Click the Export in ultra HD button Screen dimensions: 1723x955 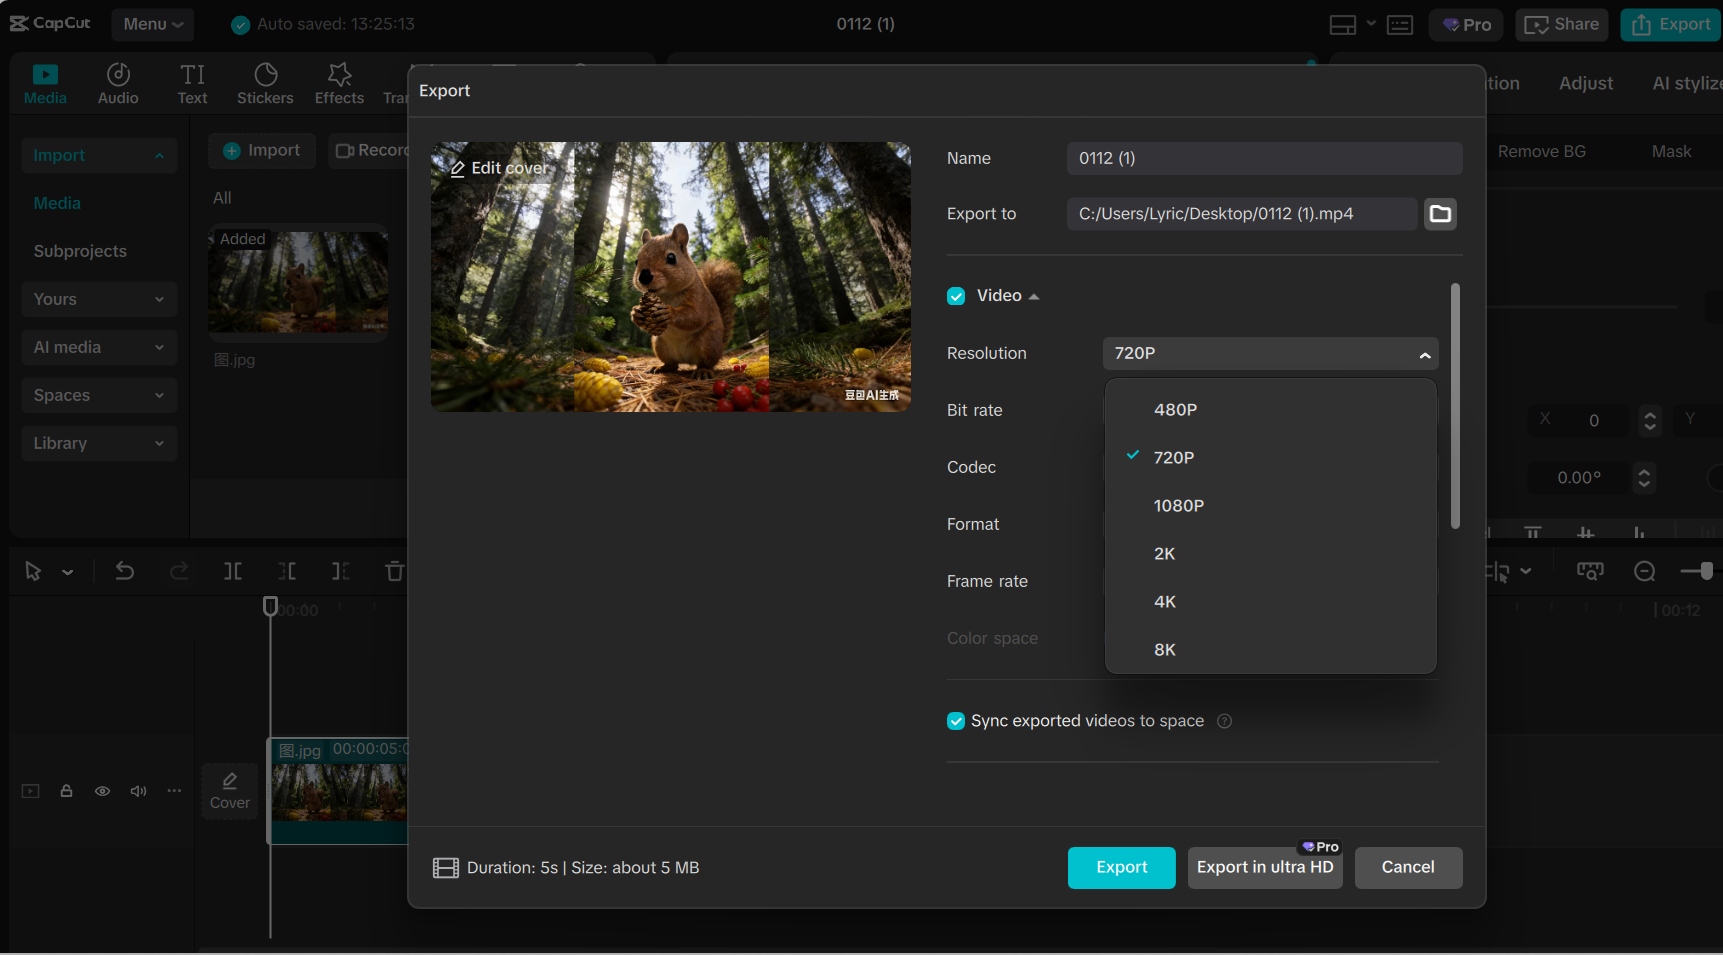[x=1264, y=867]
